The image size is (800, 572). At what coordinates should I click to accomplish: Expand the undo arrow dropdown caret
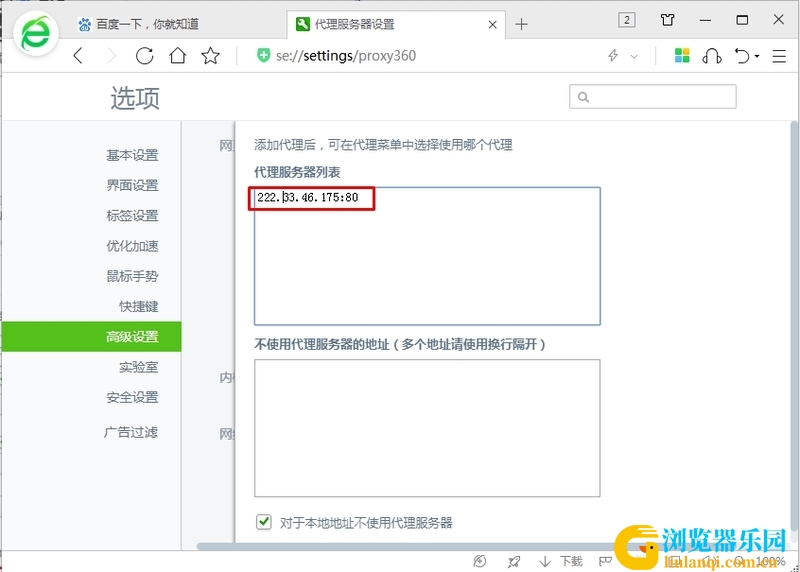[757, 56]
